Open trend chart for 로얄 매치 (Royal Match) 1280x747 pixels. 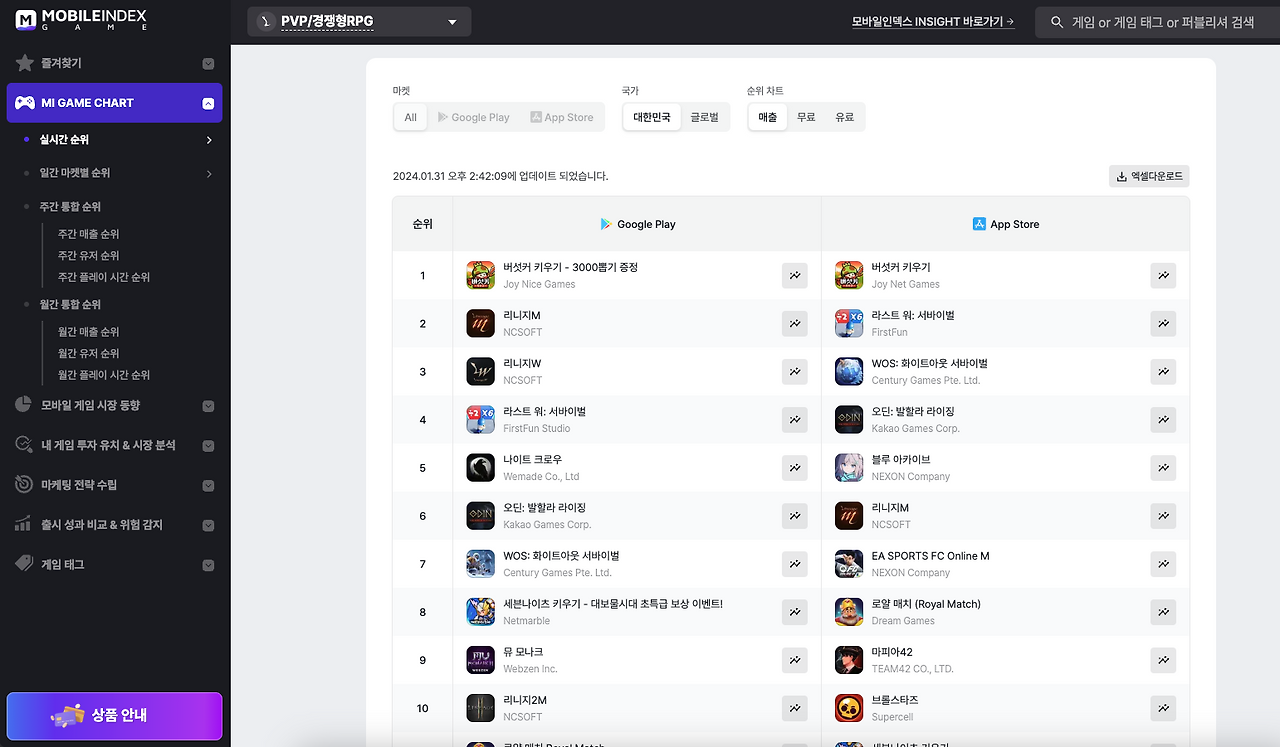coord(1163,612)
